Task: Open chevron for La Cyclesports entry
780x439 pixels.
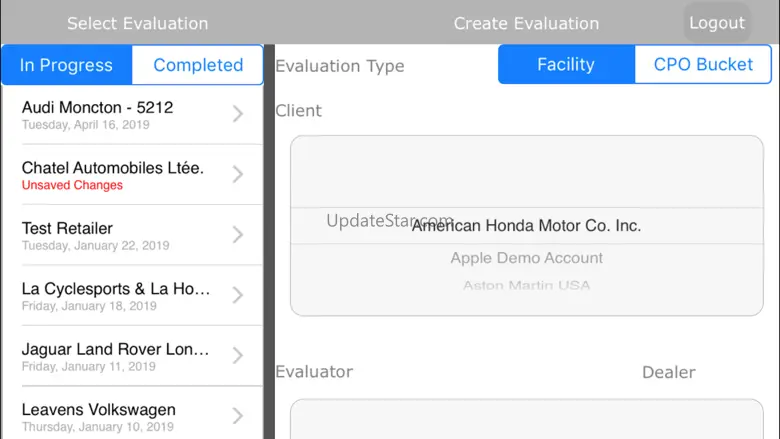Action: coord(238,295)
